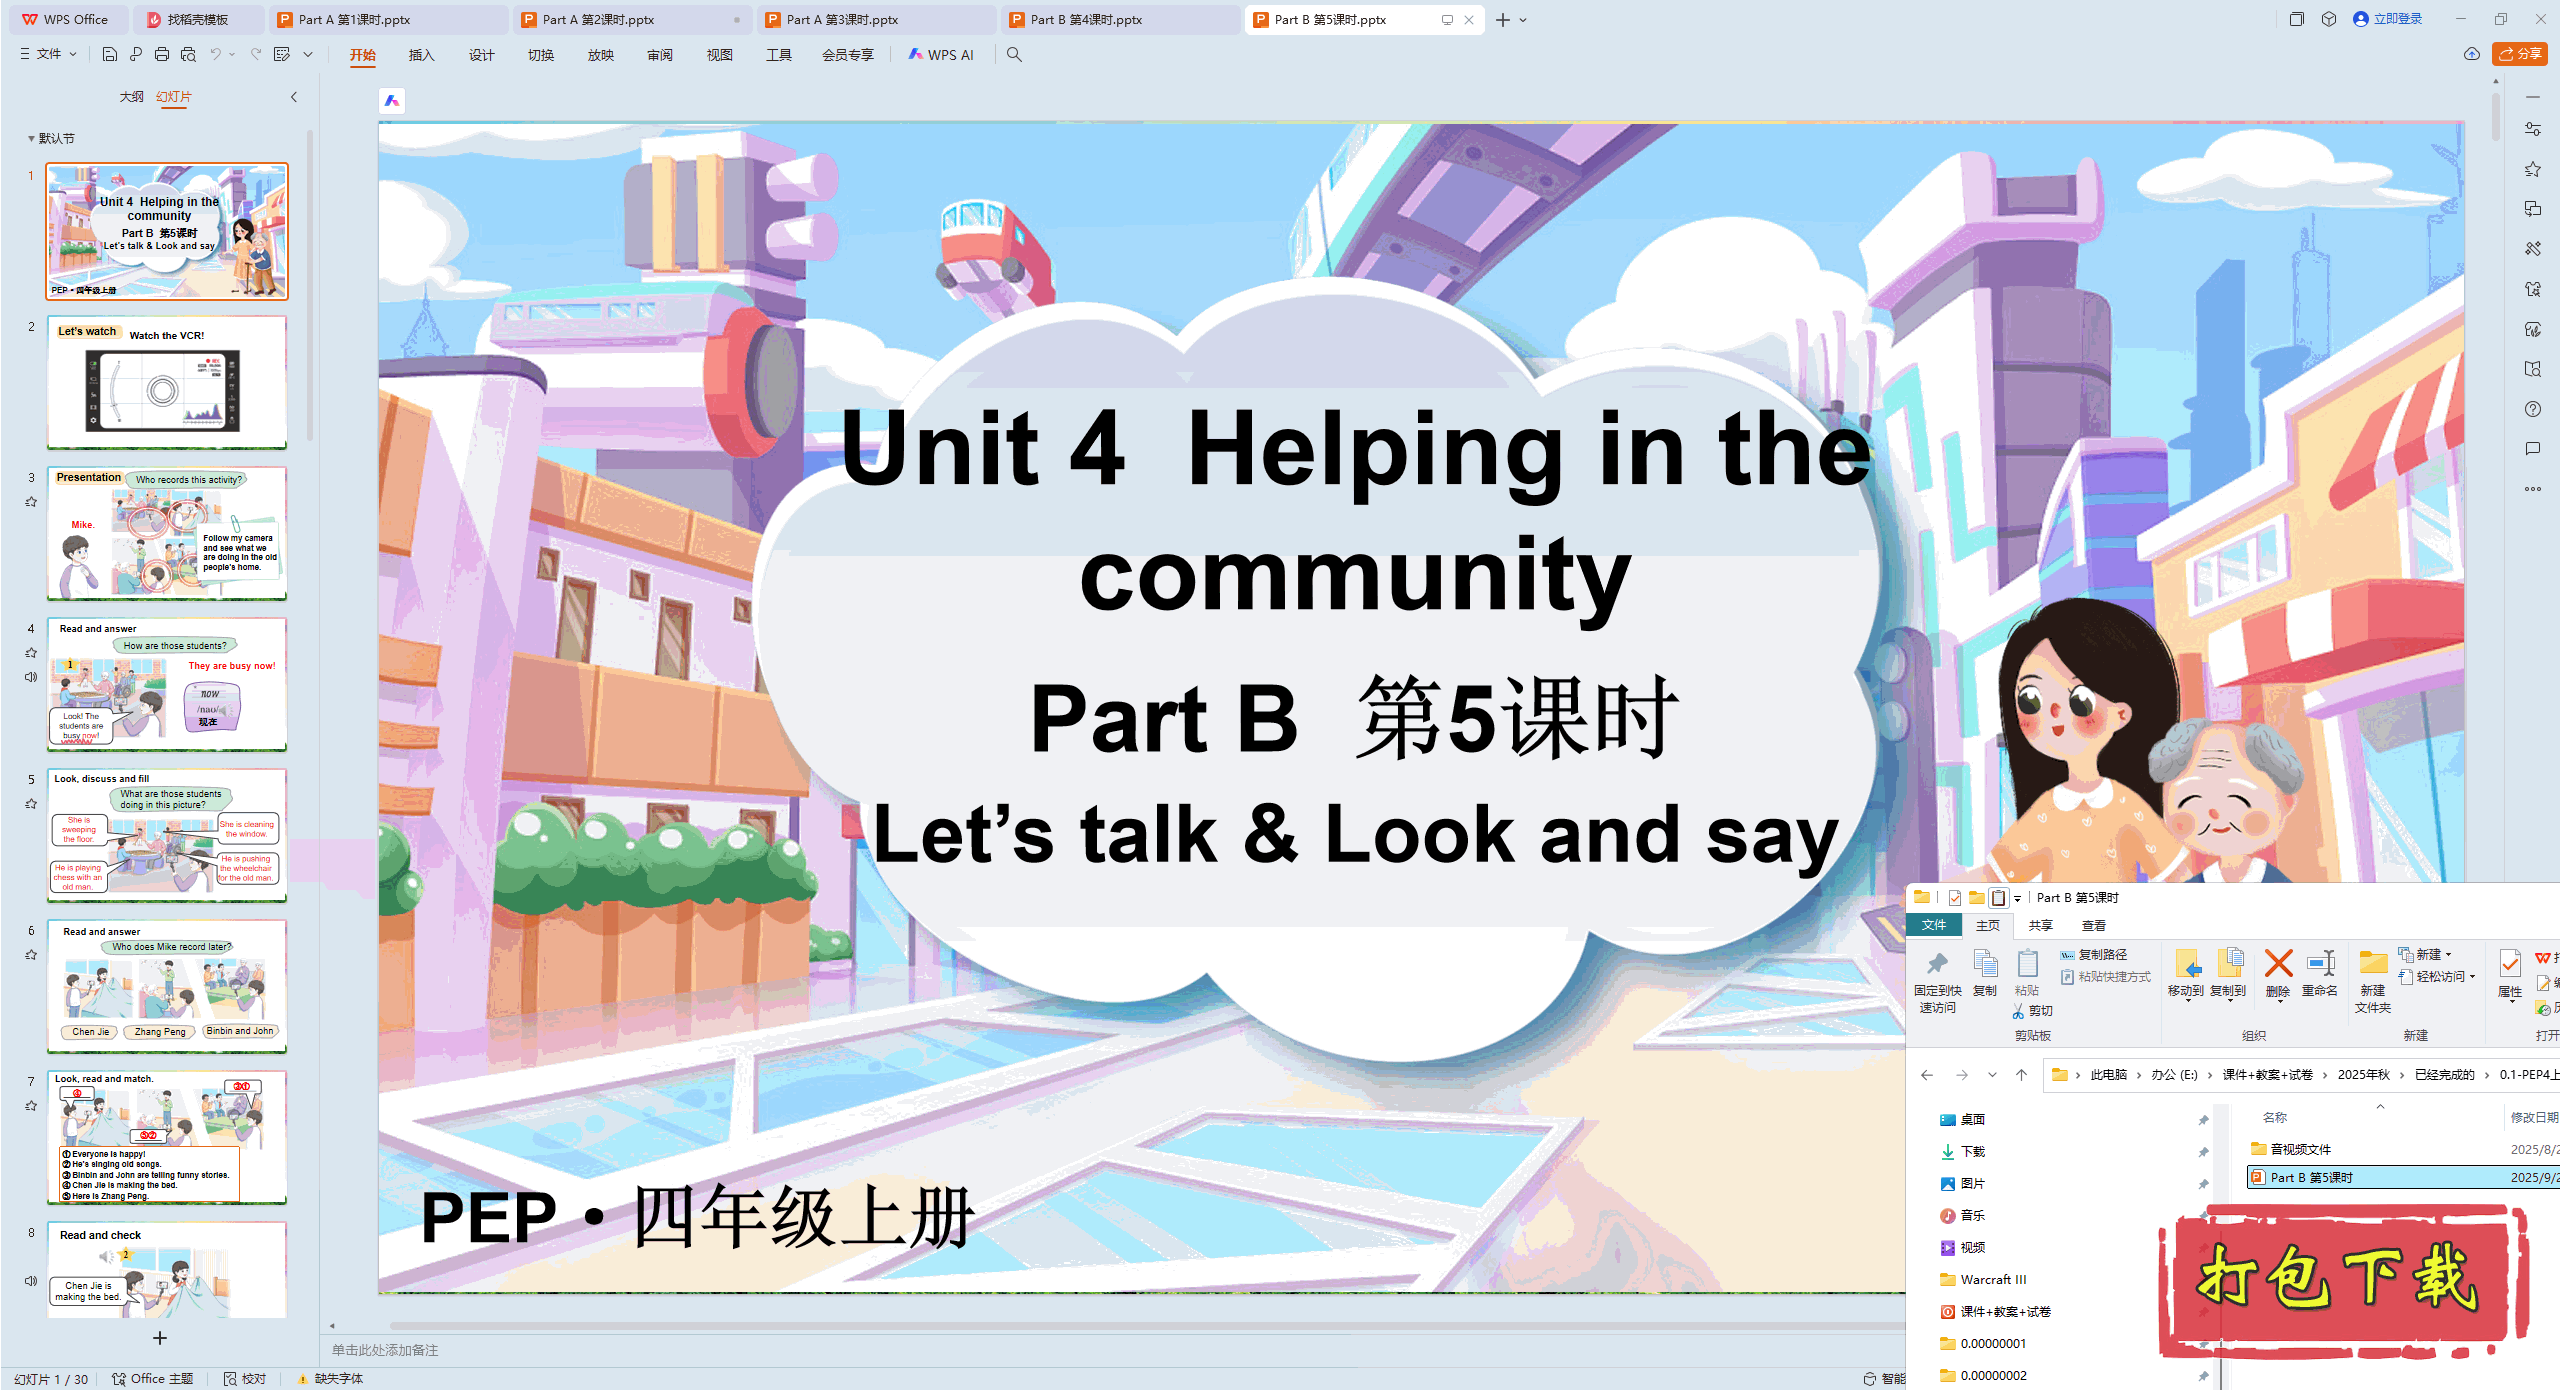The width and height of the screenshot is (2560, 1390).
Task: Click the Save icon in the quick access toolbar
Action: [x=109, y=55]
